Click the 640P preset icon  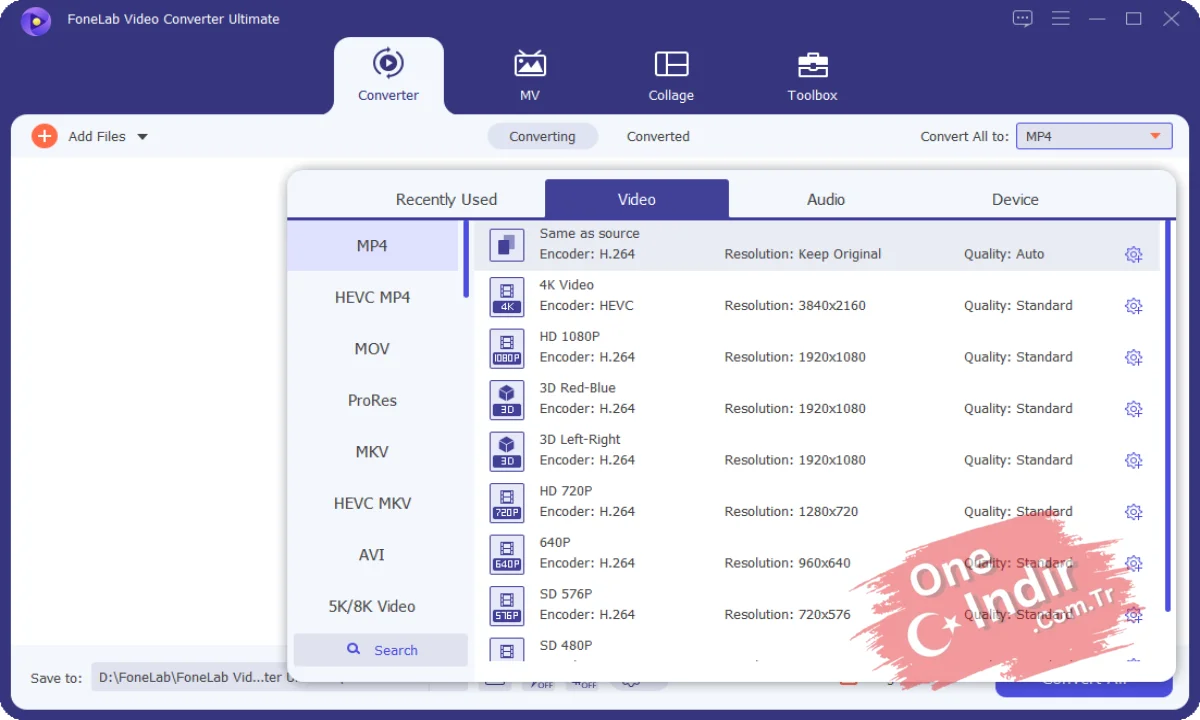(x=507, y=553)
